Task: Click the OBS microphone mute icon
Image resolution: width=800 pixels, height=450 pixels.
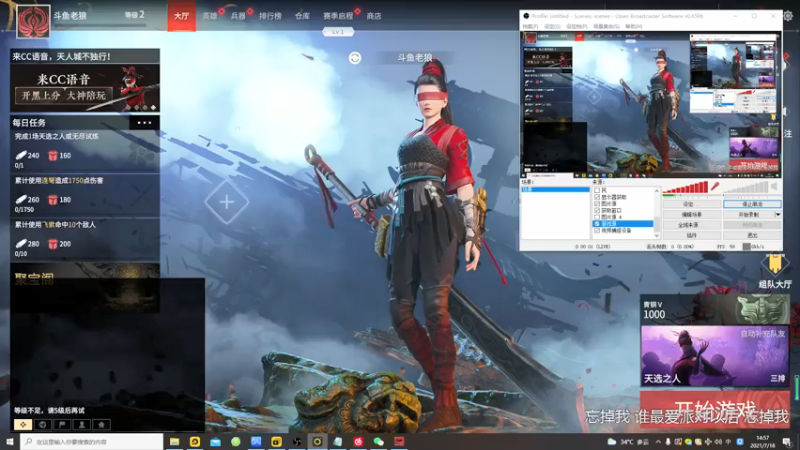Action: click(x=715, y=187)
